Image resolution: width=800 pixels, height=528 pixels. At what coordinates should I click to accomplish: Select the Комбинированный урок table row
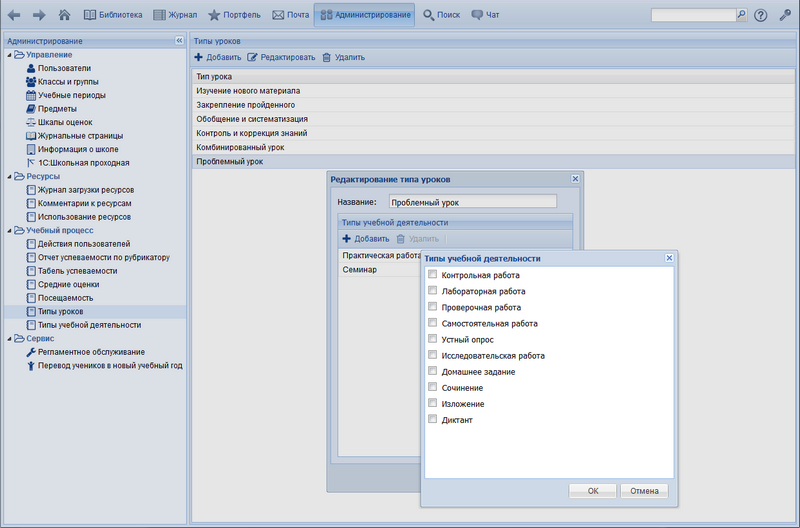click(x=493, y=147)
